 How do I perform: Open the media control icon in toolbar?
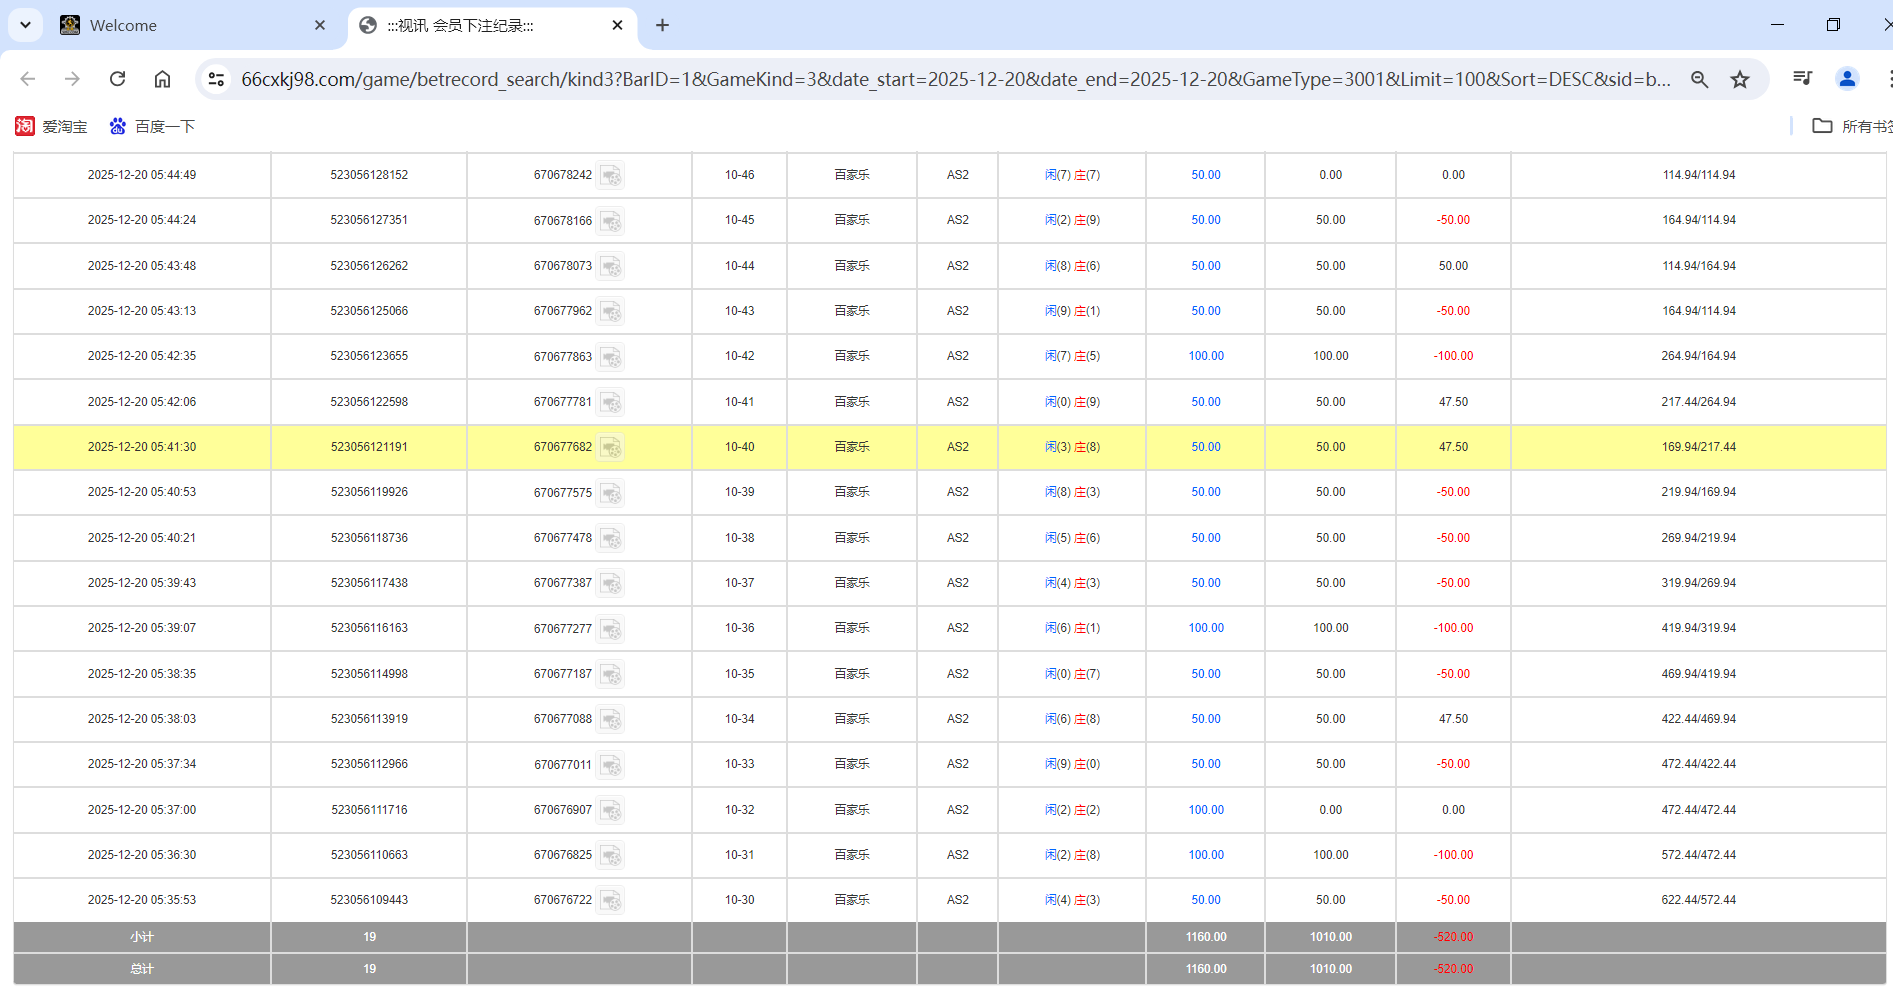(1802, 79)
